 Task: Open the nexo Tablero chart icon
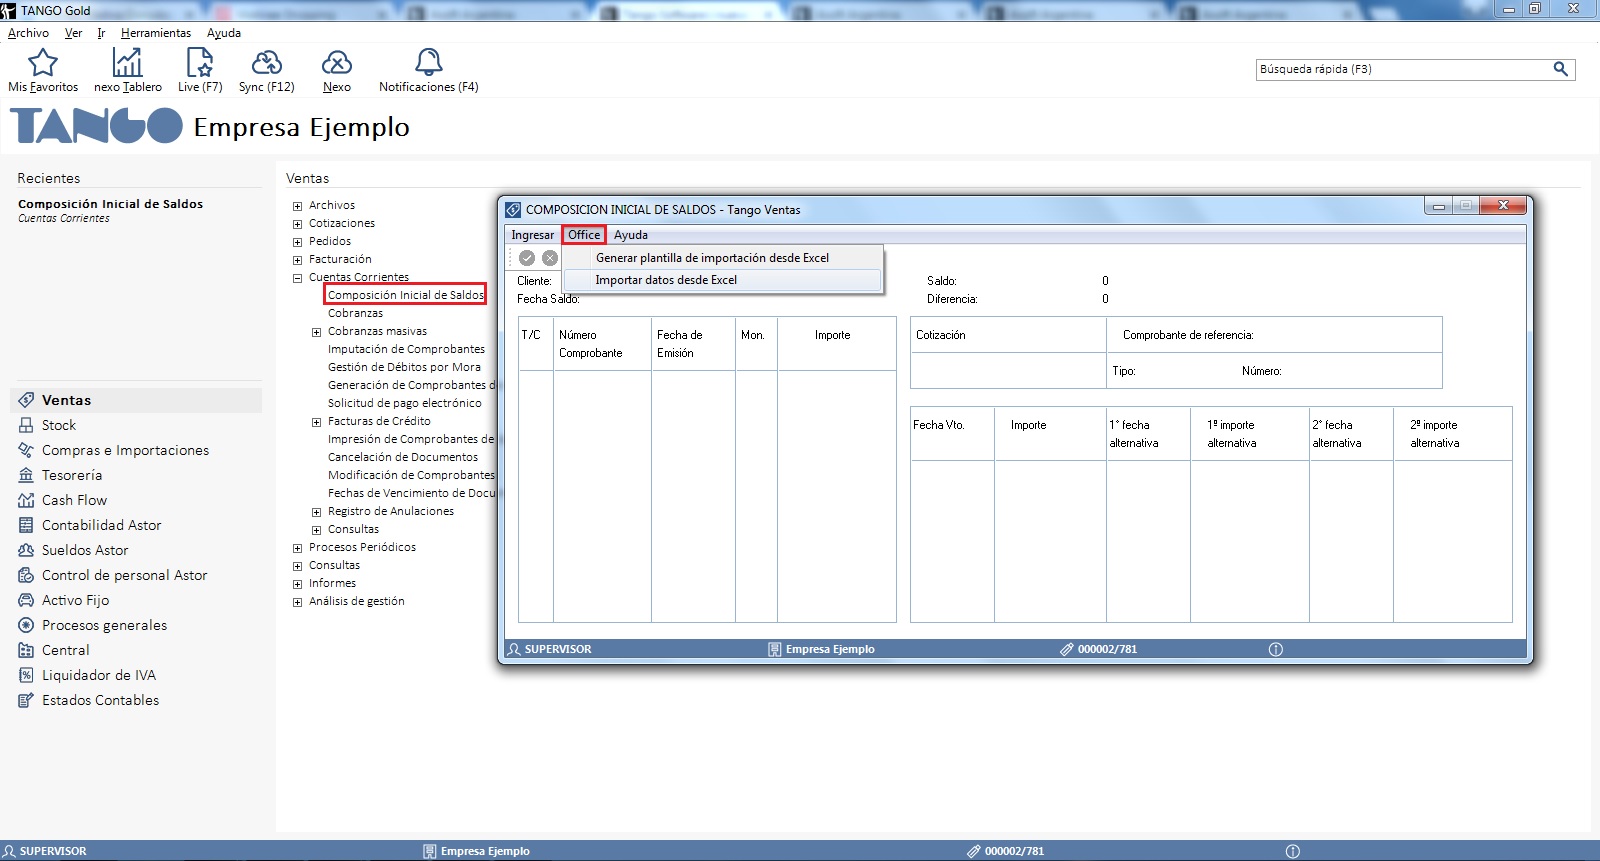click(127, 64)
